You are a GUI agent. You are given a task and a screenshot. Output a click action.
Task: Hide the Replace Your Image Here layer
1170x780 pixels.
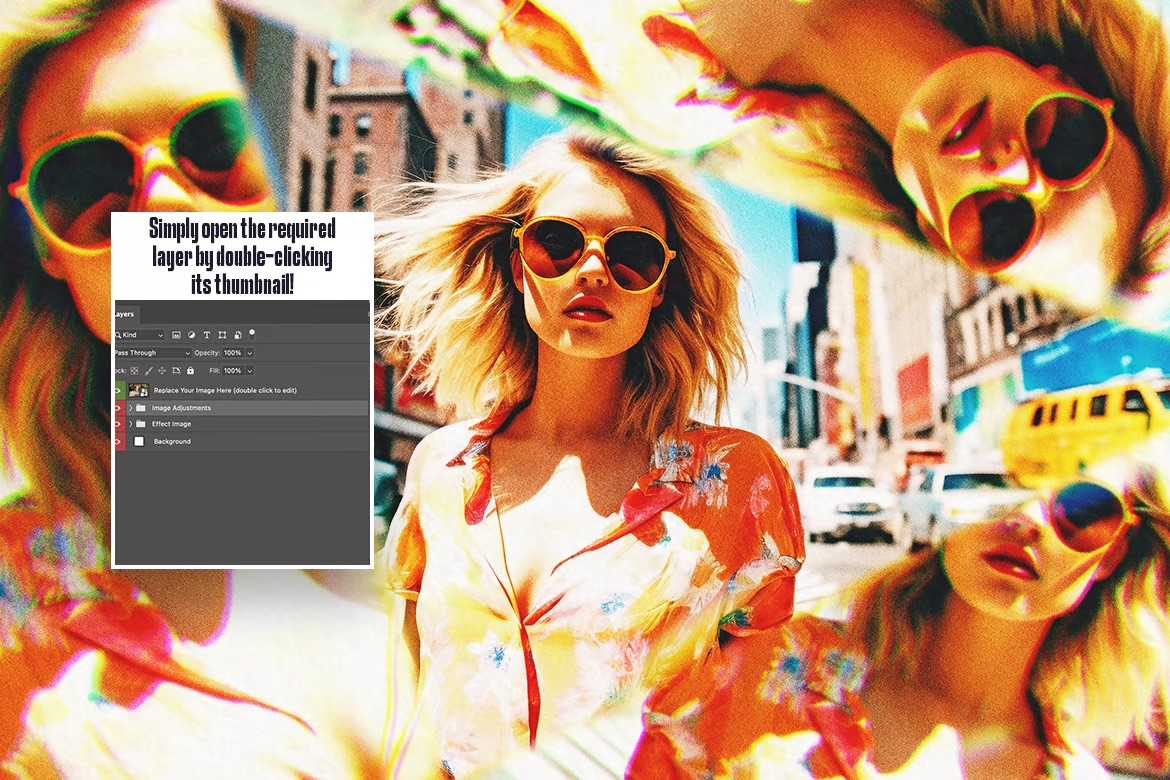click(x=115, y=390)
